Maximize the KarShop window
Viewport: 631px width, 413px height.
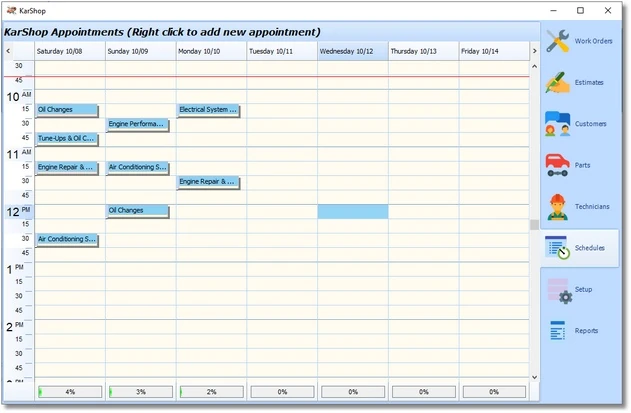(x=580, y=10)
